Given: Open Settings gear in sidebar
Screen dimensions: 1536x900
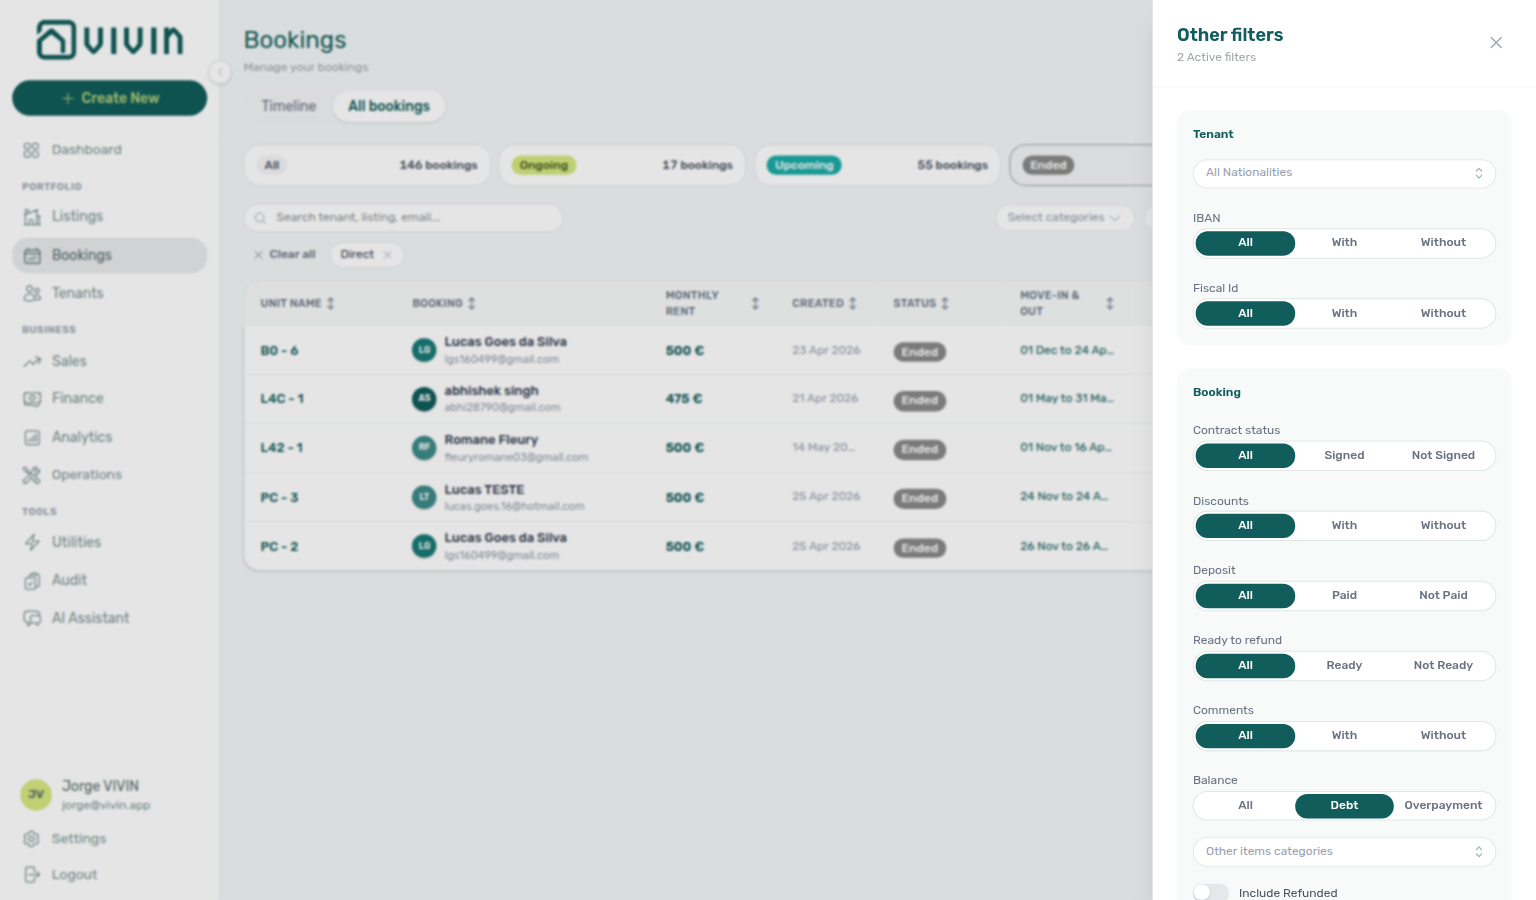Looking at the screenshot, I should pos(32,838).
